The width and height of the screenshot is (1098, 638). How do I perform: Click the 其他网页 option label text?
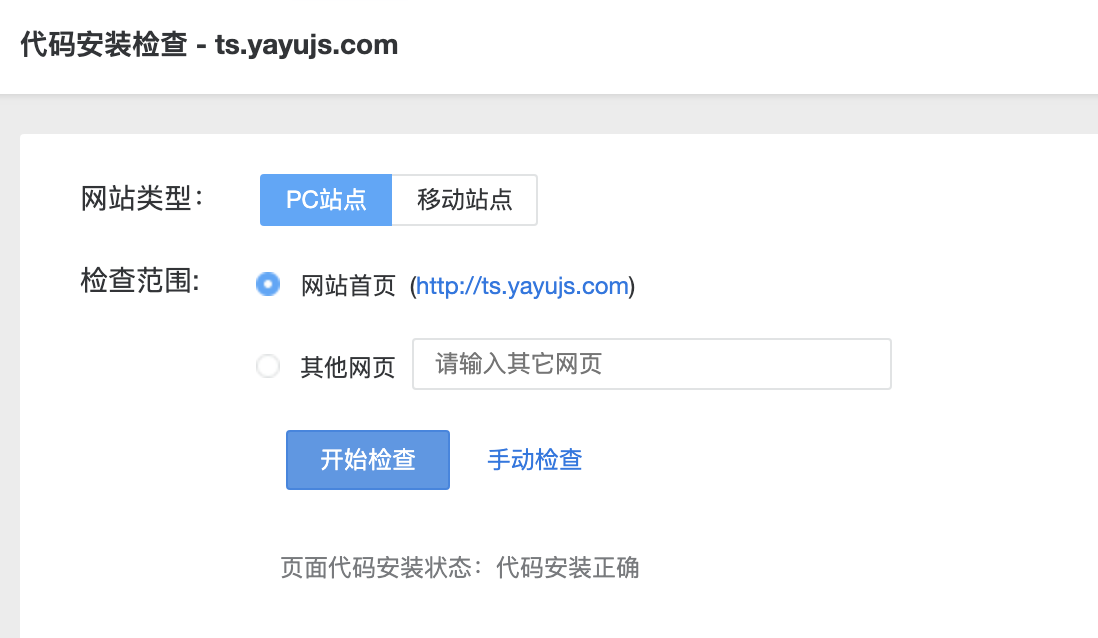coord(348,366)
